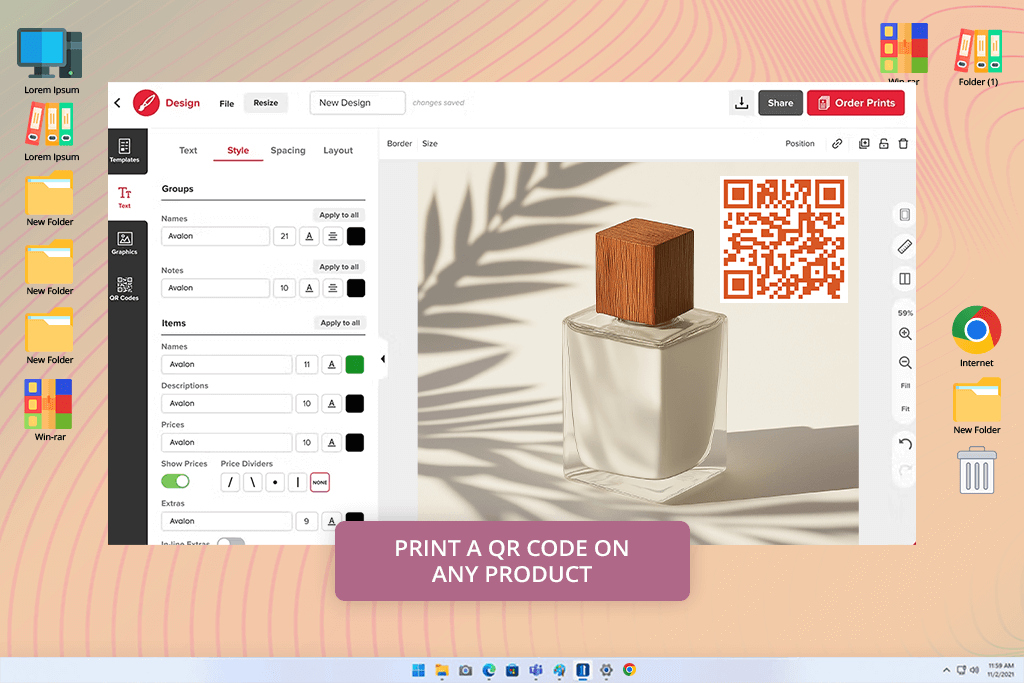Open alignment icon for Notes row
Image resolution: width=1024 pixels, height=683 pixels.
tap(333, 288)
